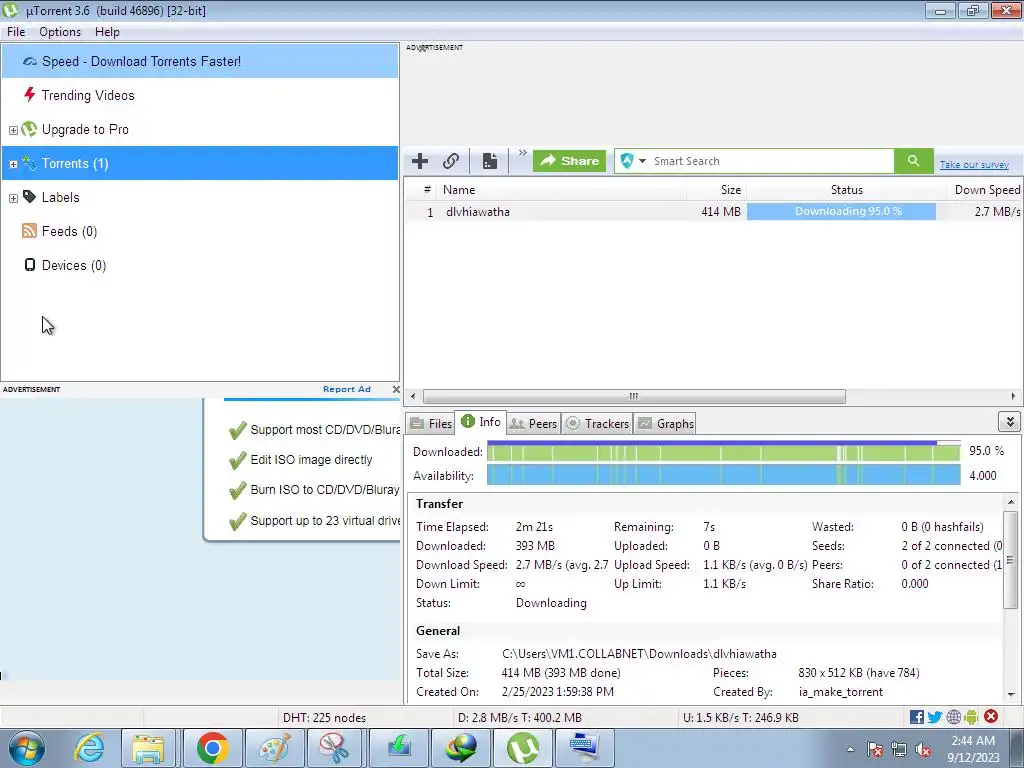1024x768 pixels.
Task: Click the Add Torrent plus icon
Action: (420, 161)
